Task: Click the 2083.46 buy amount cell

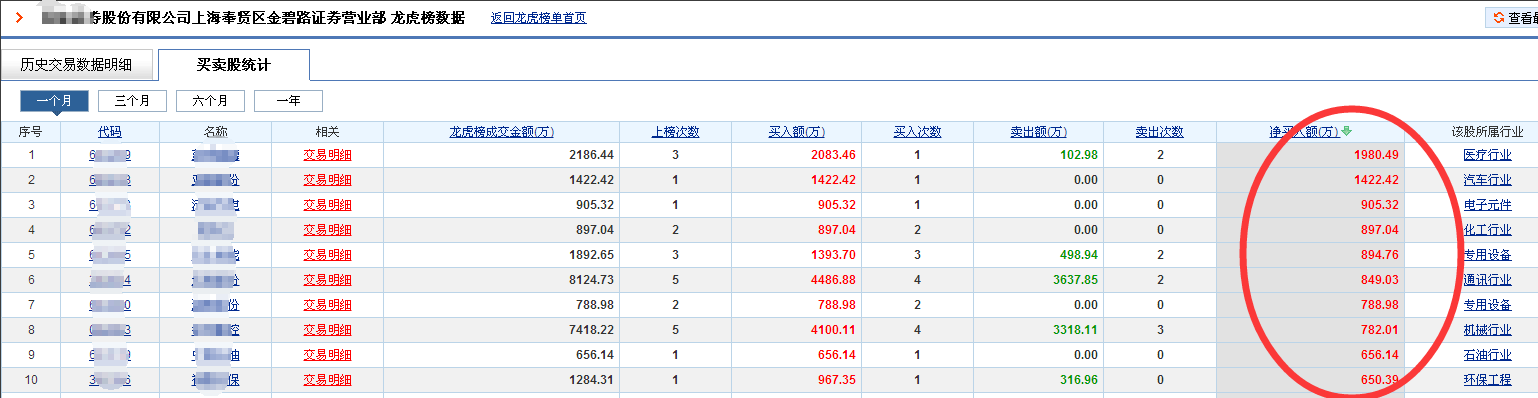Action: click(x=832, y=155)
